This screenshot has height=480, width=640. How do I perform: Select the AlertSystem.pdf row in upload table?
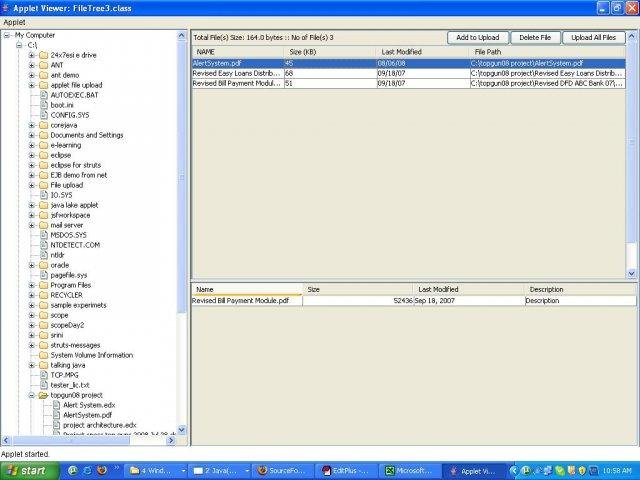pyautogui.click(x=409, y=63)
